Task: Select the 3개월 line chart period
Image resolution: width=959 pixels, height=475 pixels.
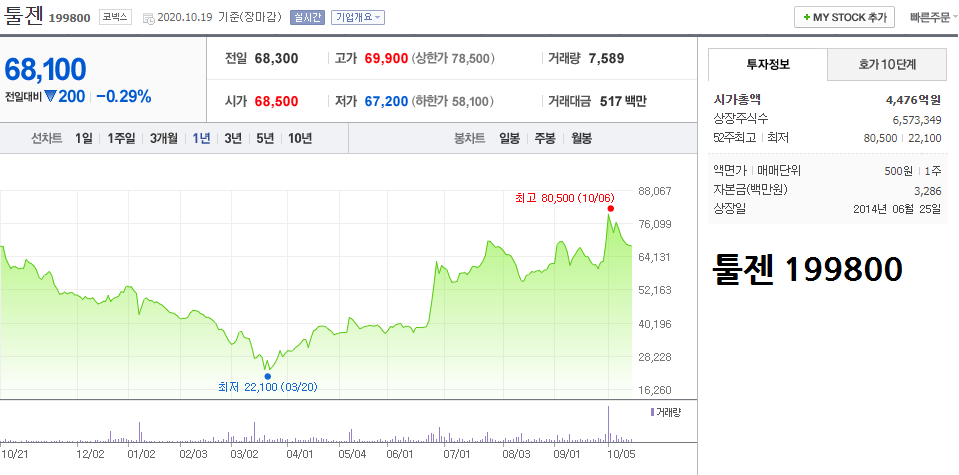Action: pos(163,138)
